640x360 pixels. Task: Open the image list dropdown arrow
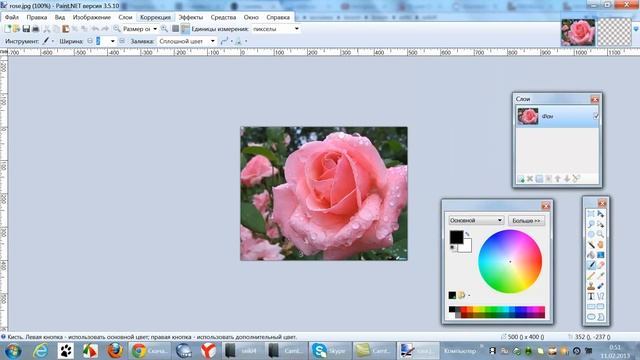(636, 29)
